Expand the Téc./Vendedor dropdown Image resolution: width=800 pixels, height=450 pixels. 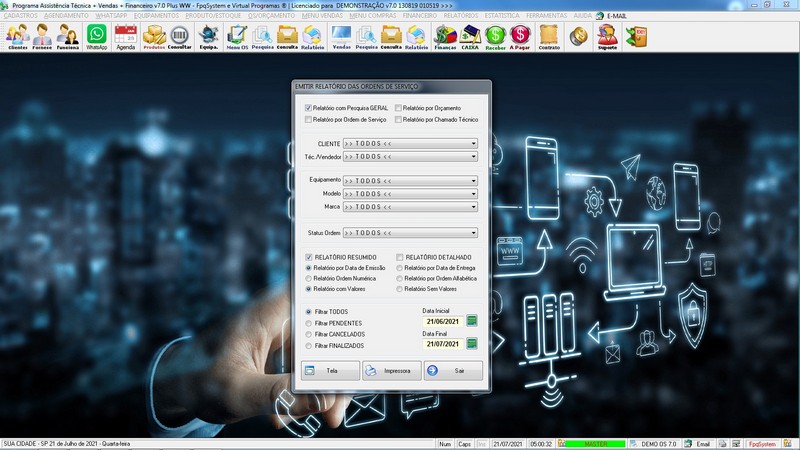tap(473, 157)
